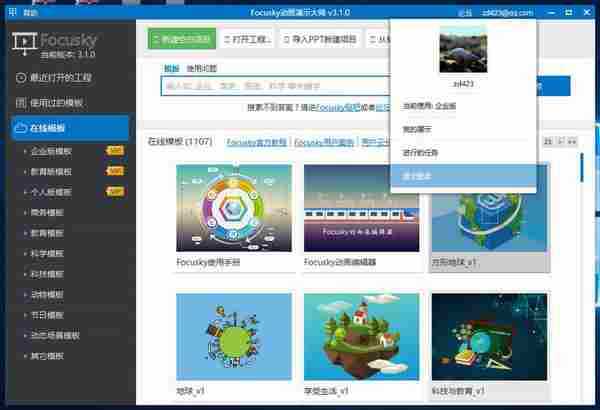The image size is (600, 410).
Task: Open the 科技与教育_v1 template thumbnail
Action: click(489, 336)
